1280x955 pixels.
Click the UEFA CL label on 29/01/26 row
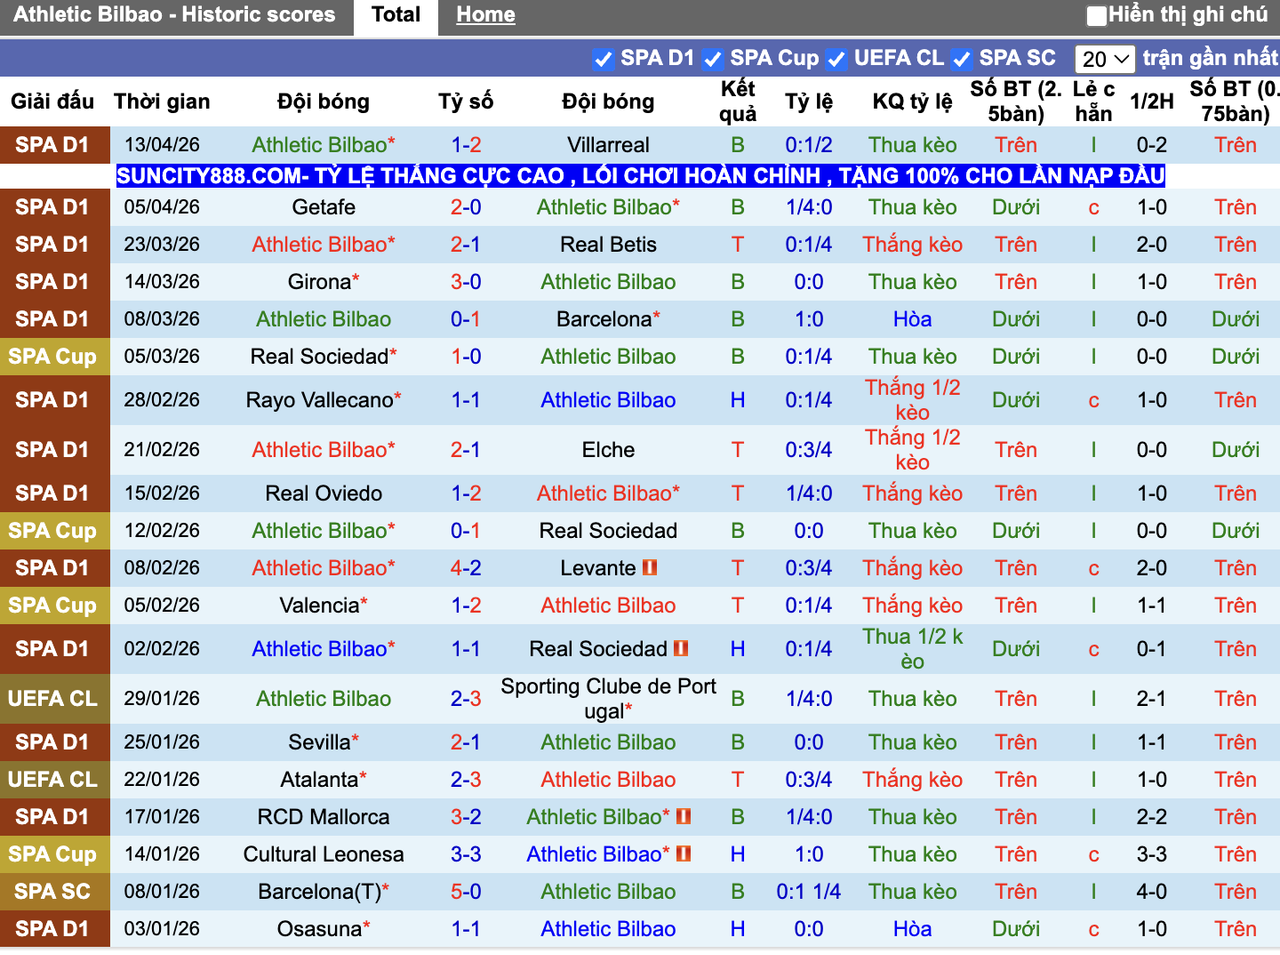tap(52, 699)
